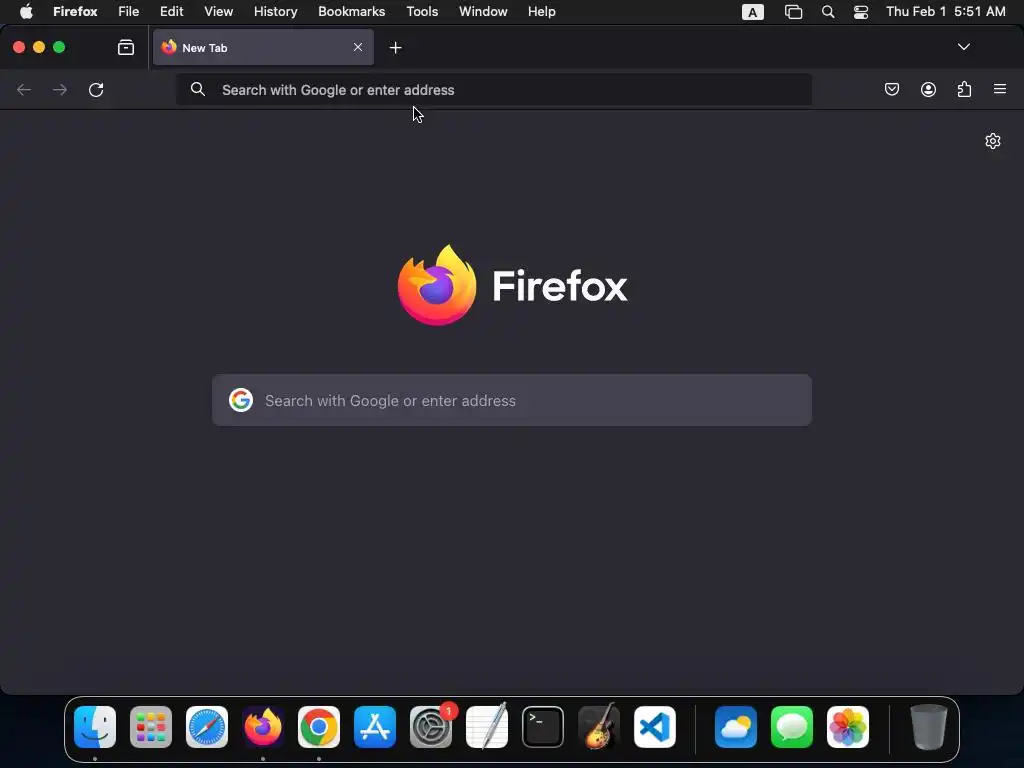Go forward with the forward arrow
The image size is (1024, 768).
(x=60, y=89)
